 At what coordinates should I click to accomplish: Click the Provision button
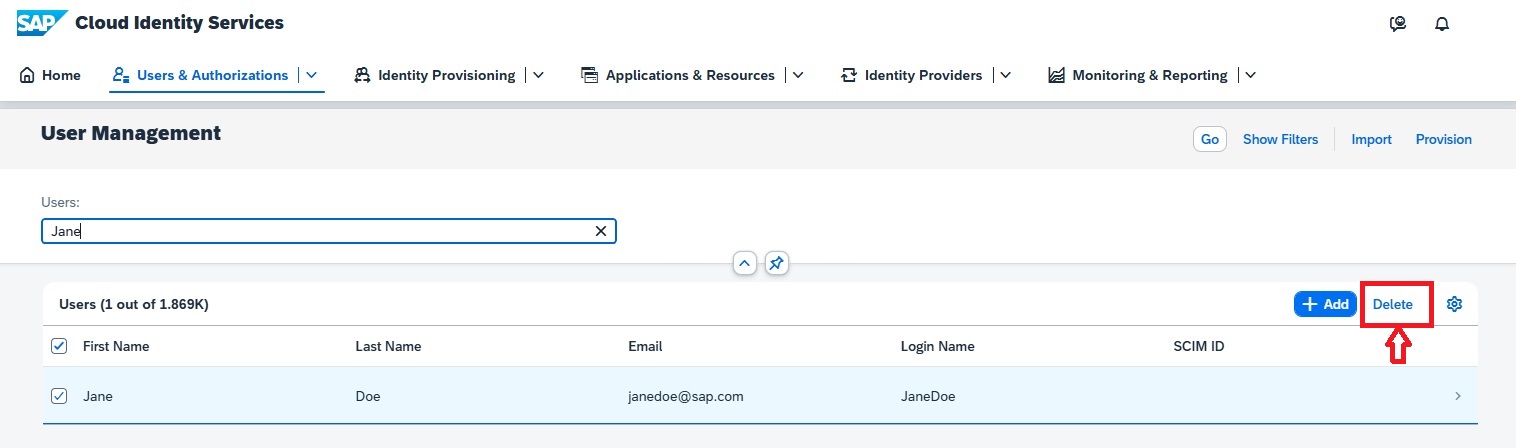point(1443,139)
